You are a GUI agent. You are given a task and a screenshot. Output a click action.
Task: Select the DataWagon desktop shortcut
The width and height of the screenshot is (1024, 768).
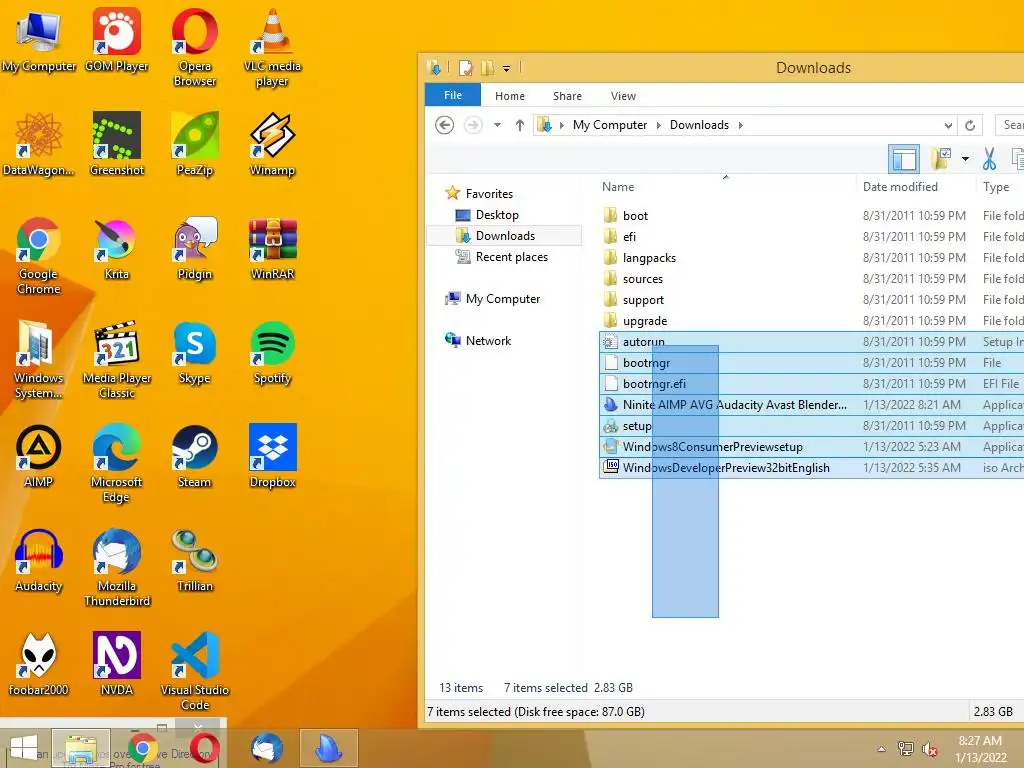(x=39, y=144)
